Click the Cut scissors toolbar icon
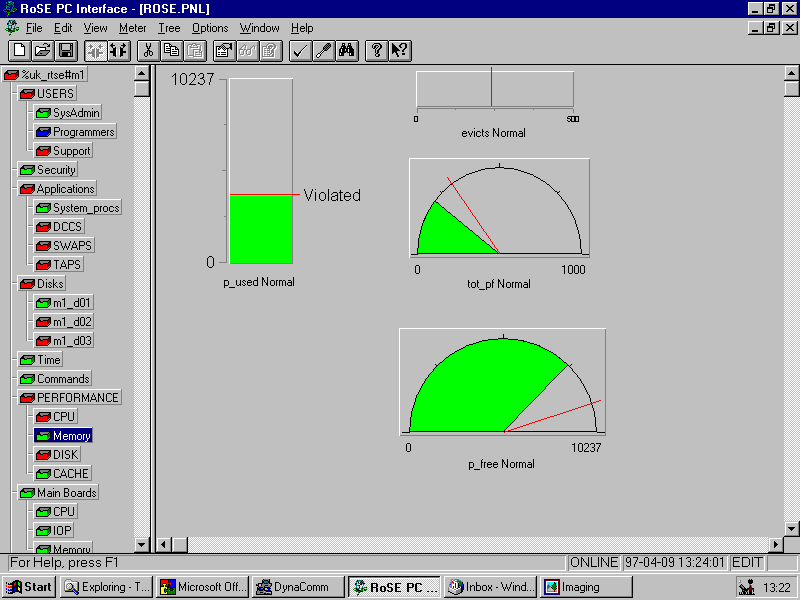800x600 pixels. pos(148,50)
